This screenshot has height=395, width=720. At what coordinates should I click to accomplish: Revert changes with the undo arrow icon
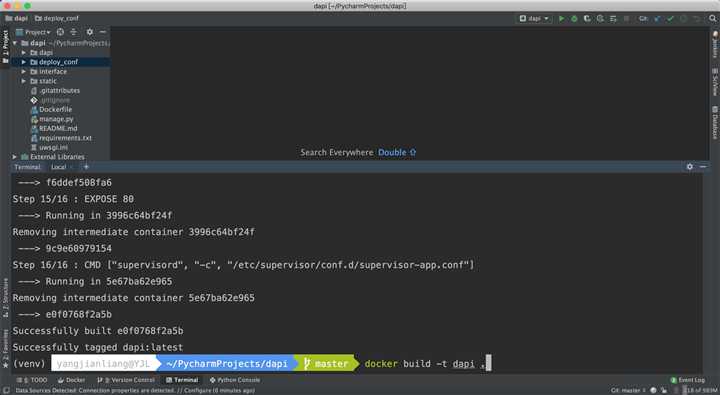697,18
